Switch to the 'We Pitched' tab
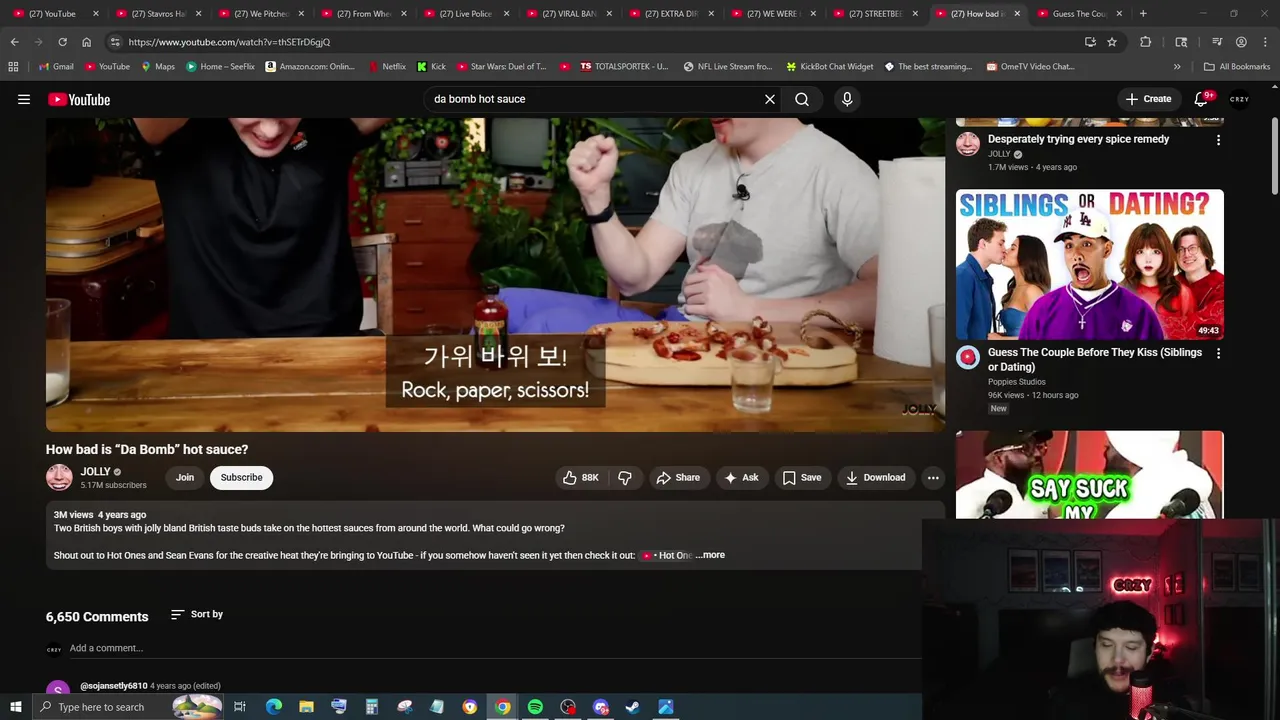Viewport: 1280px width, 720px height. click(262, 14)
